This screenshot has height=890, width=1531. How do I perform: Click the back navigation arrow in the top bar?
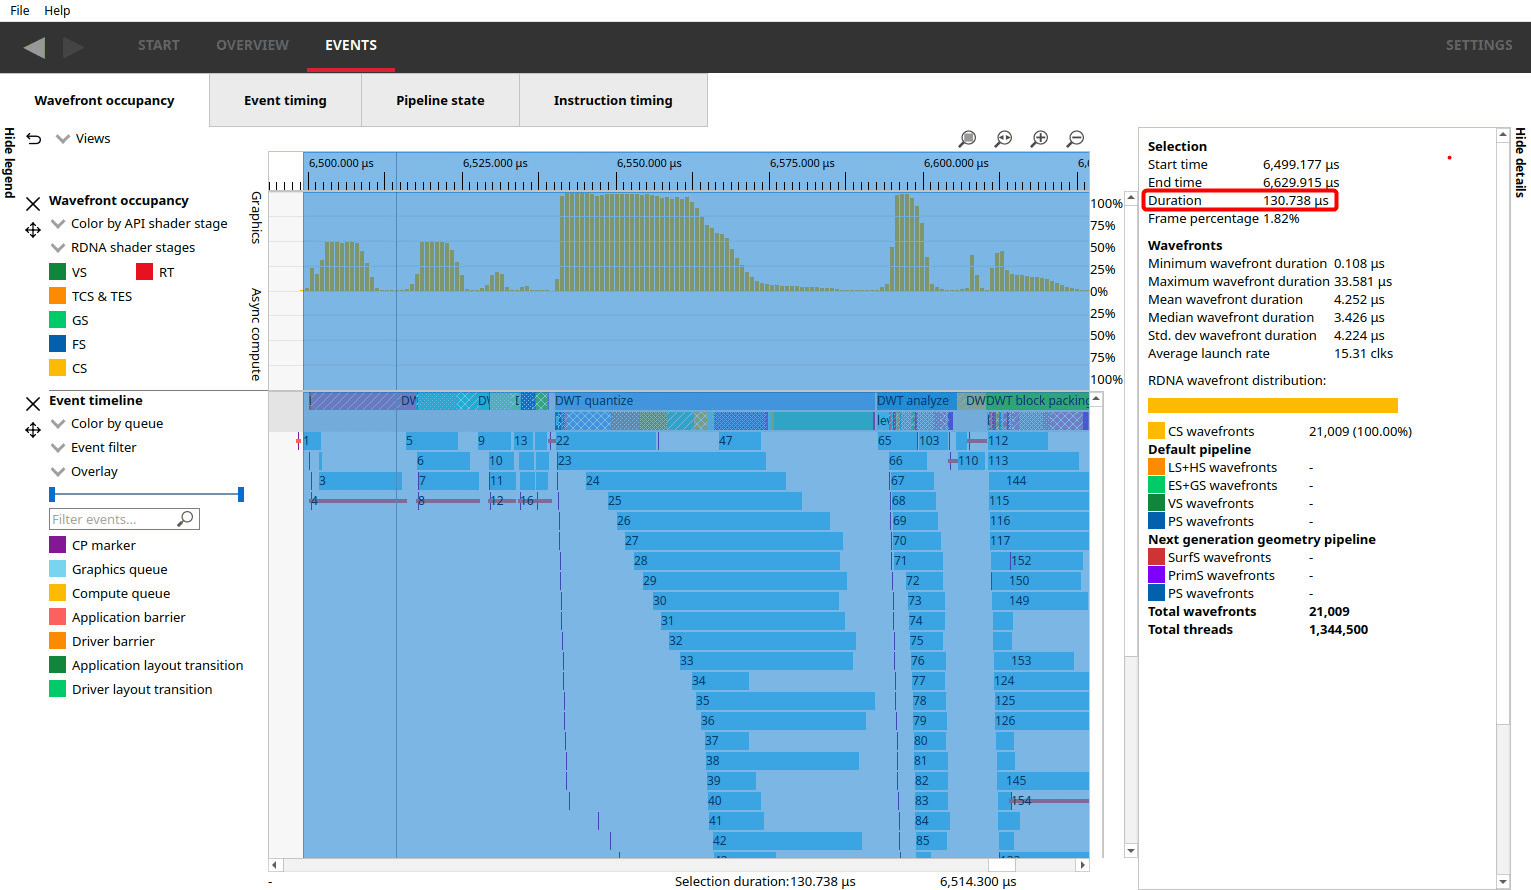(35, 47)
